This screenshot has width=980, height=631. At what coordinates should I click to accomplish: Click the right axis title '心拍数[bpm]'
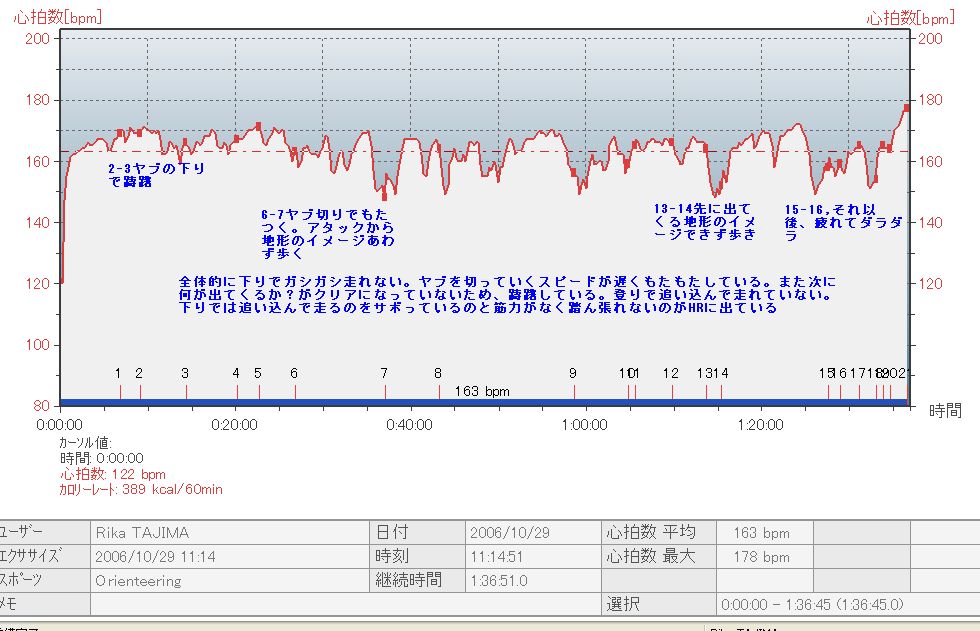pos(910,17)
